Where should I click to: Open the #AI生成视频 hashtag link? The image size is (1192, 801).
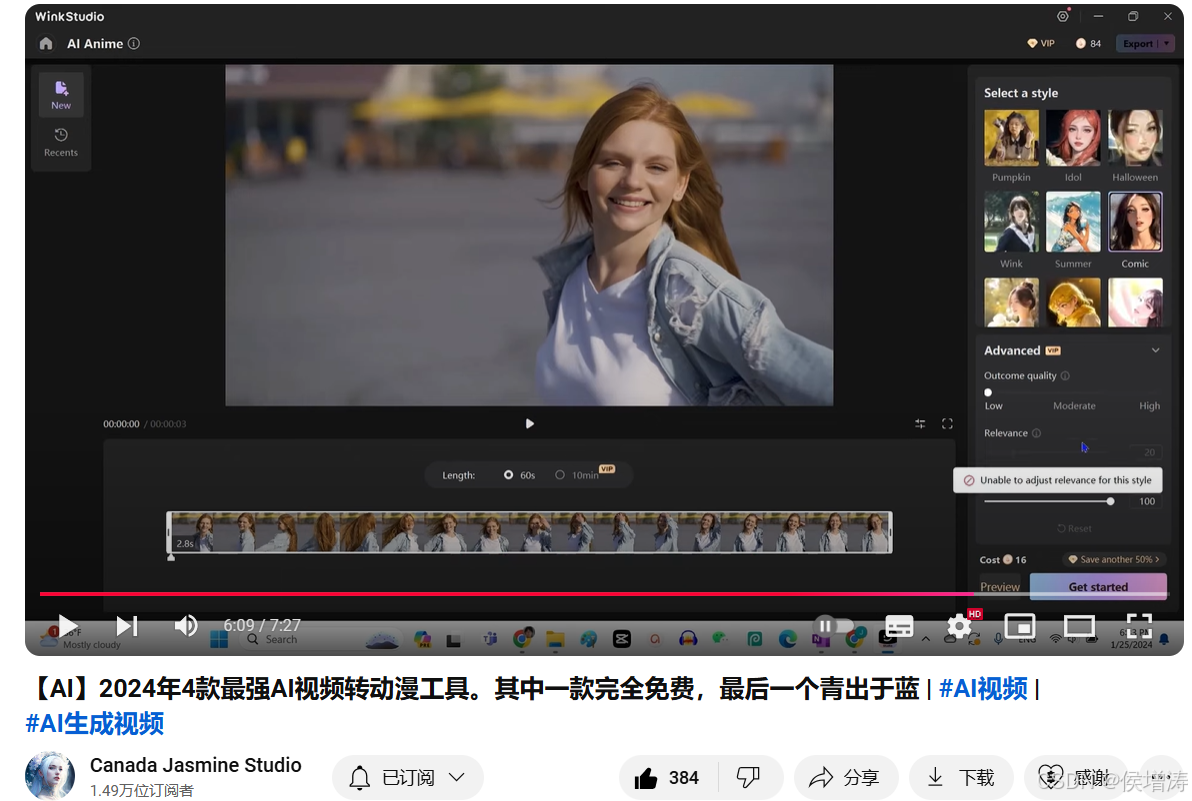click(95, 723)
